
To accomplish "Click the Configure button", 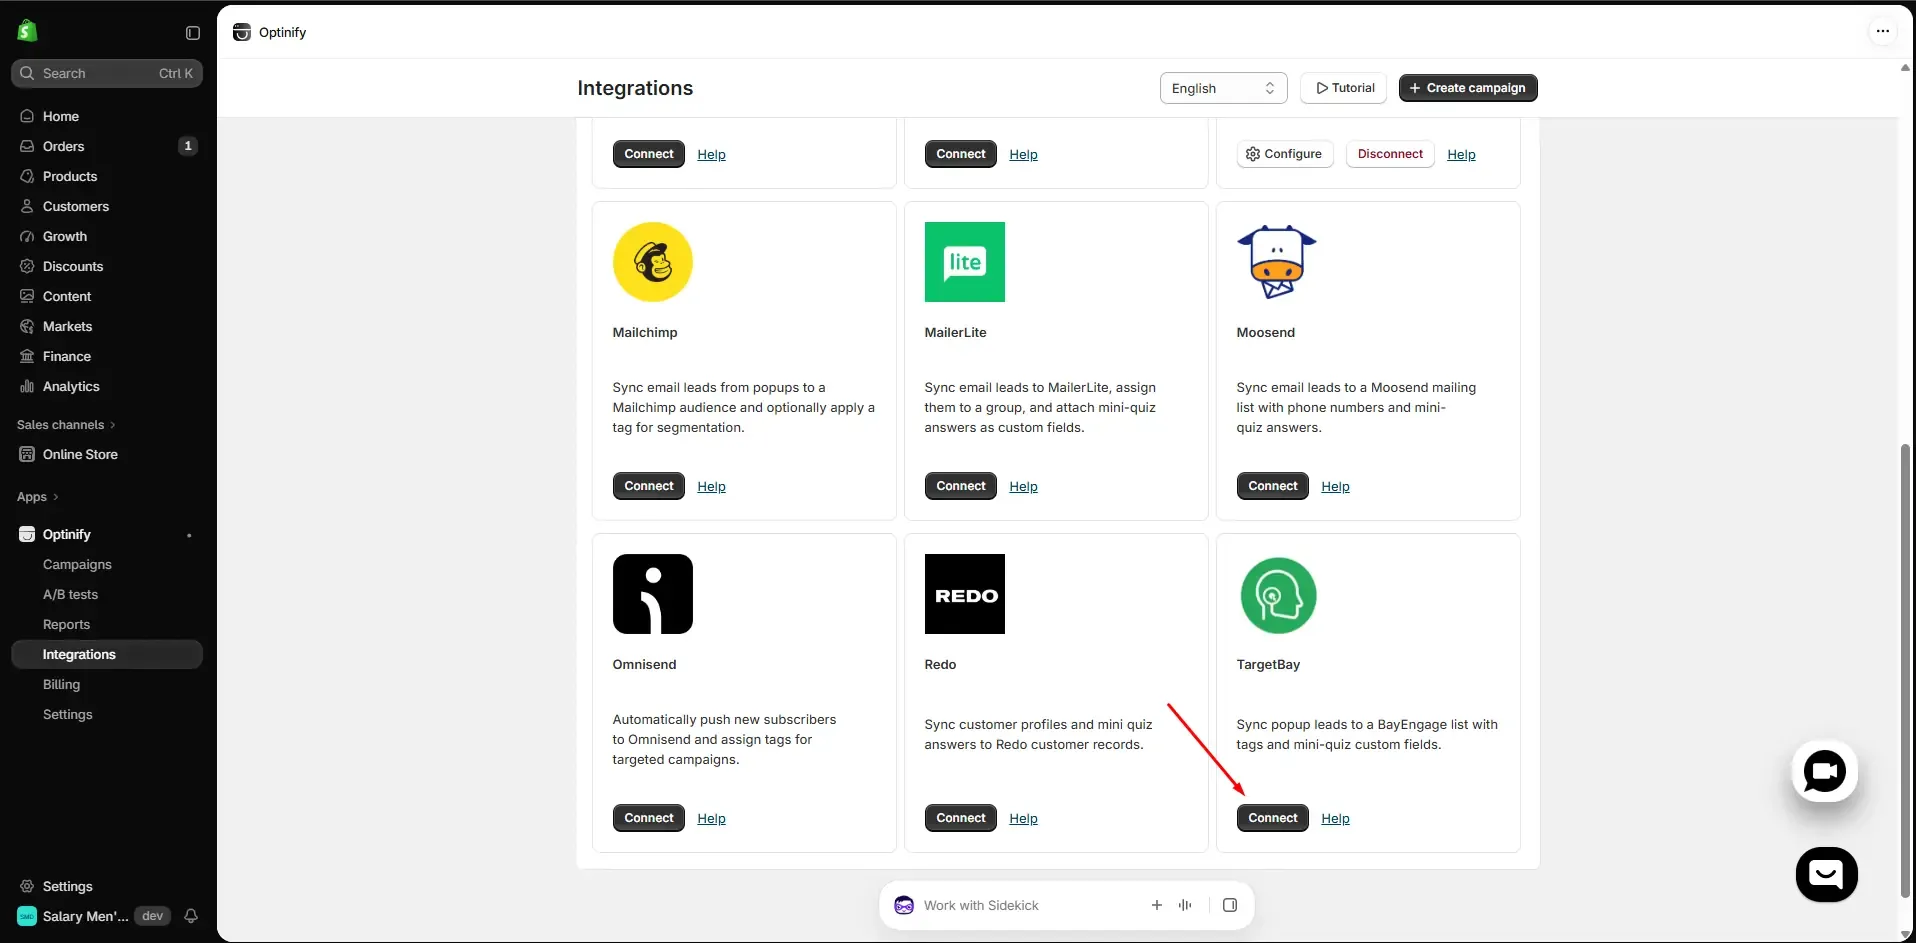I will (x=1284, y=154).
